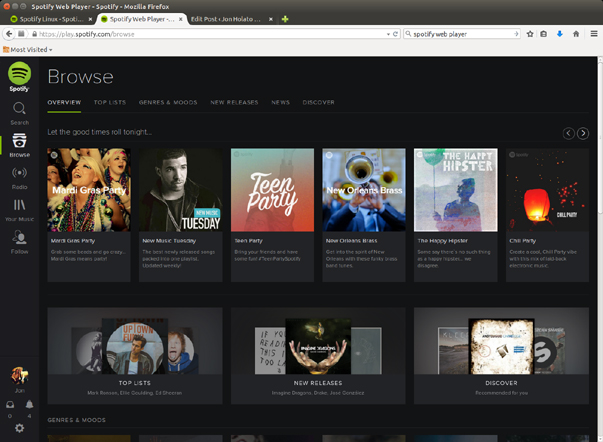The width and height of the screenshot is (603, 442).
Task: Switch to the New Releases tab
Action: (x=234, y=102)
